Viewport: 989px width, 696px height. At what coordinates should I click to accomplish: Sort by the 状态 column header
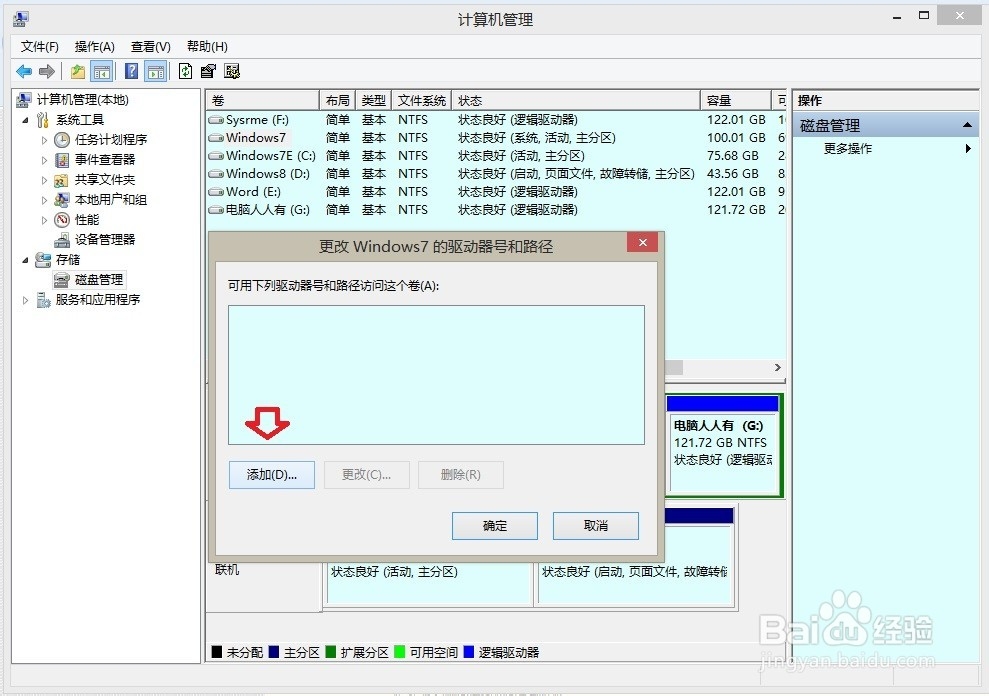(x=576, y=100)
